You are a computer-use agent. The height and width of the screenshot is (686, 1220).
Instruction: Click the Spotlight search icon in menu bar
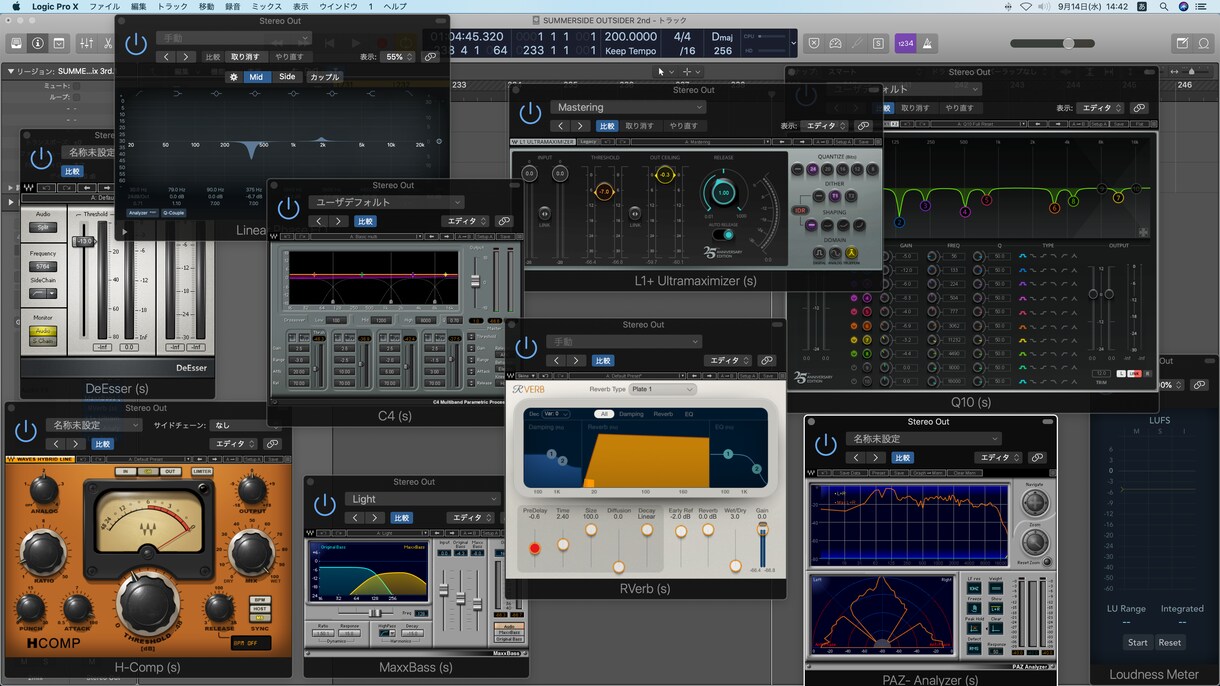(x=1162, y=6)
